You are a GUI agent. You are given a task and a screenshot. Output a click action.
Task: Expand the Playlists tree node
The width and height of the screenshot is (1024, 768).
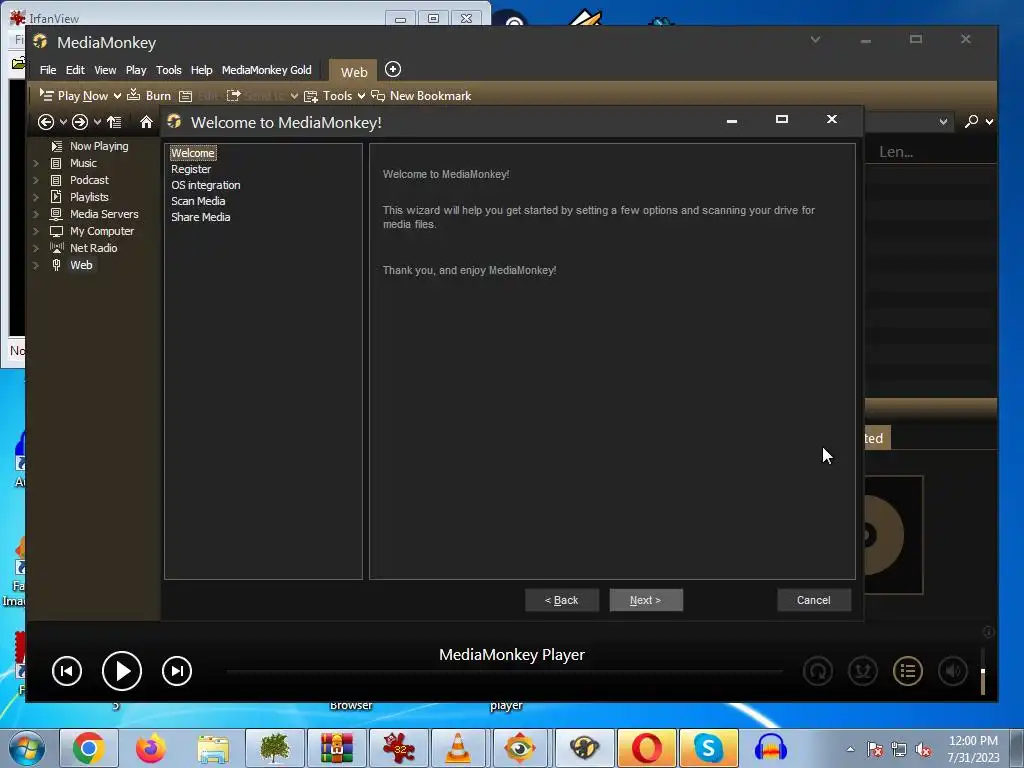coord(36,197)
